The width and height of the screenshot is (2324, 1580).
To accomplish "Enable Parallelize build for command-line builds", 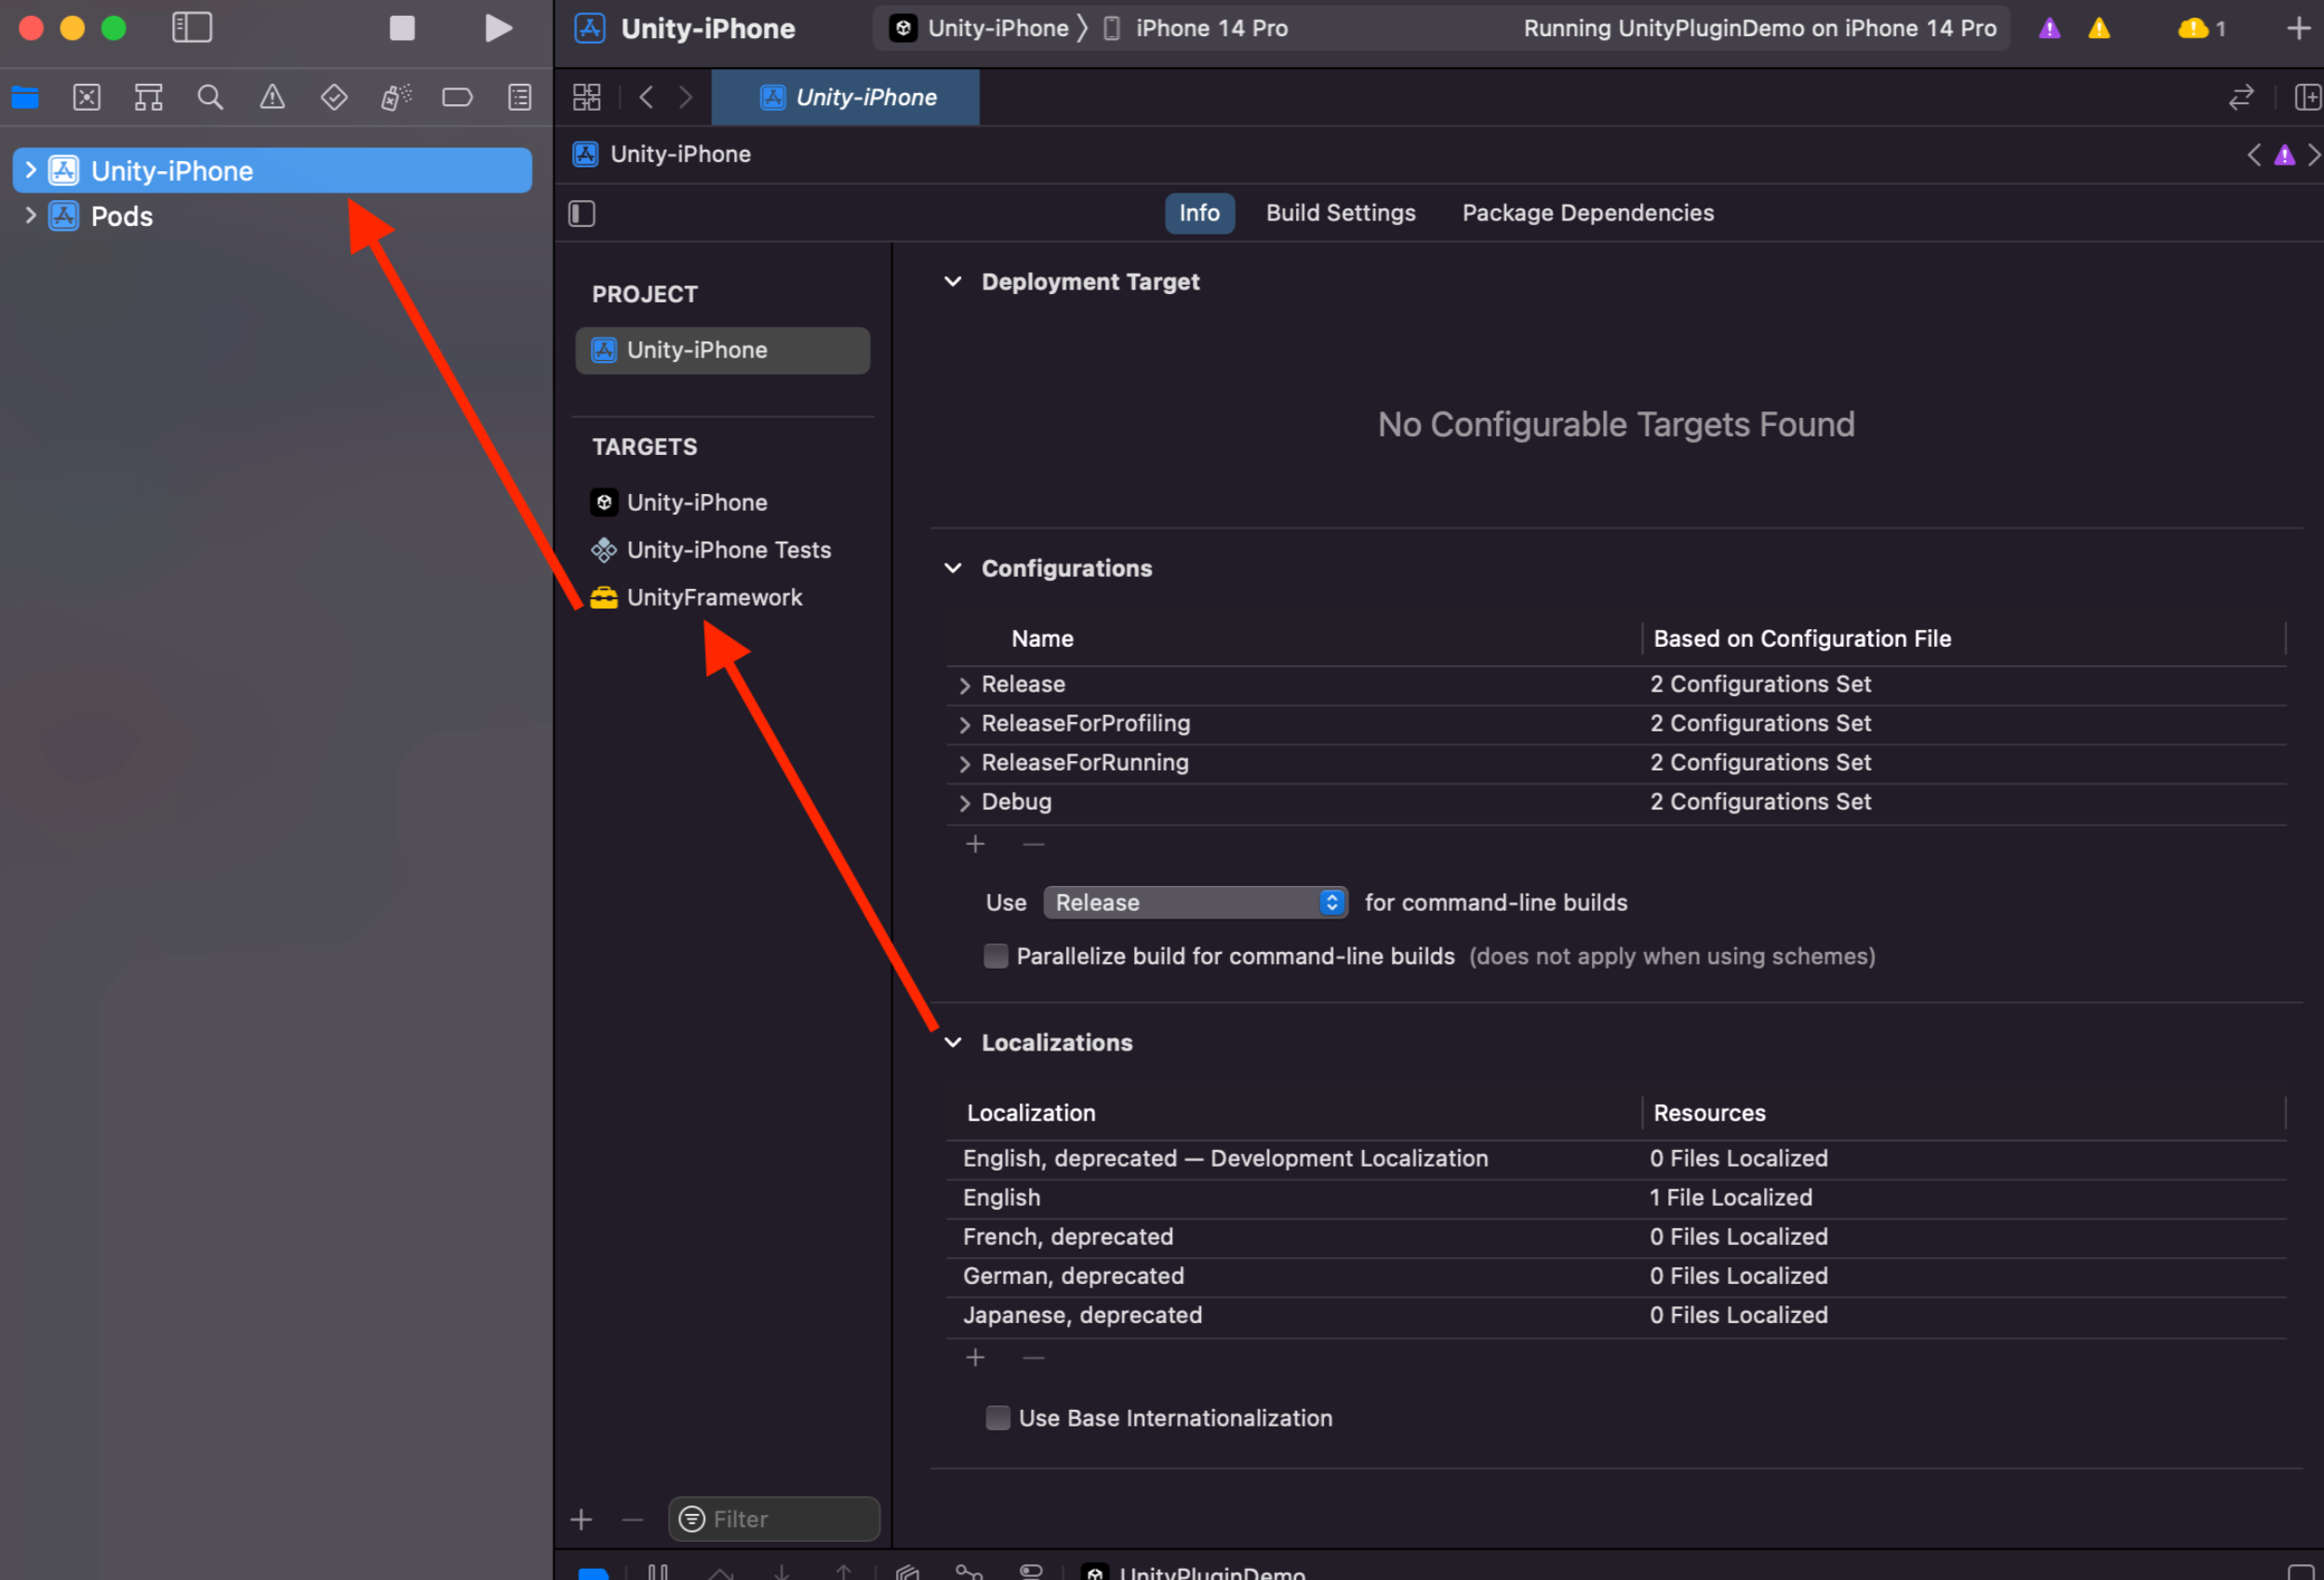I will click(x=996, y=956).
